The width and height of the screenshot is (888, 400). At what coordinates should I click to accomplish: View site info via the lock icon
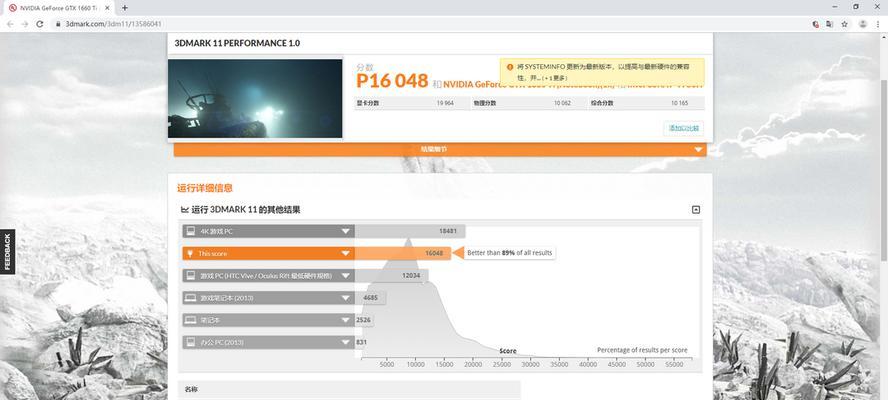click(58, 24)
